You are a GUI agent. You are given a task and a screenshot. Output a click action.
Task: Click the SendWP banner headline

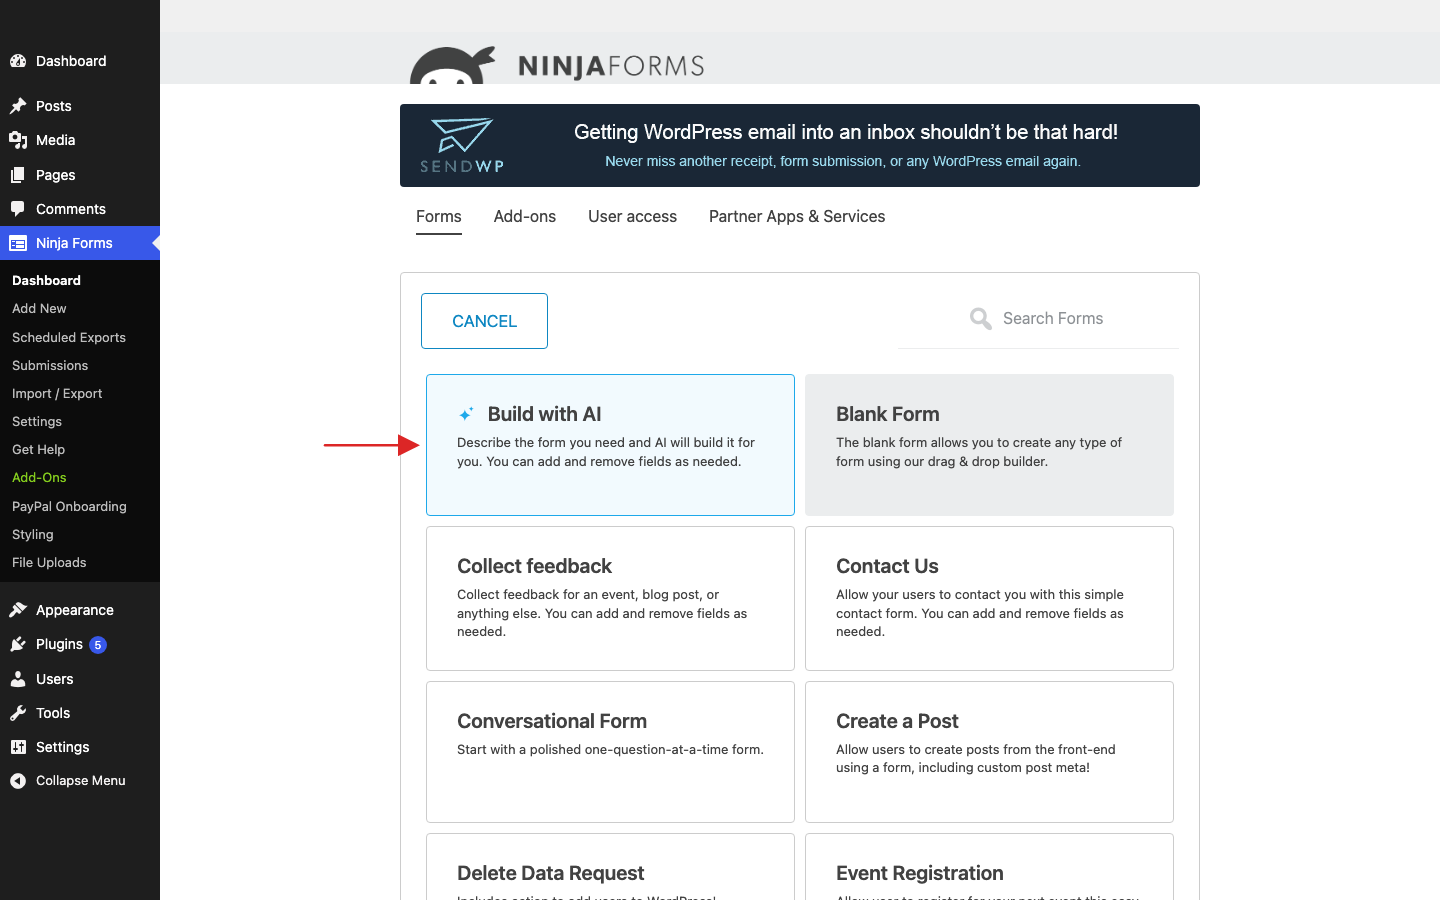click(x=846, y=132)
